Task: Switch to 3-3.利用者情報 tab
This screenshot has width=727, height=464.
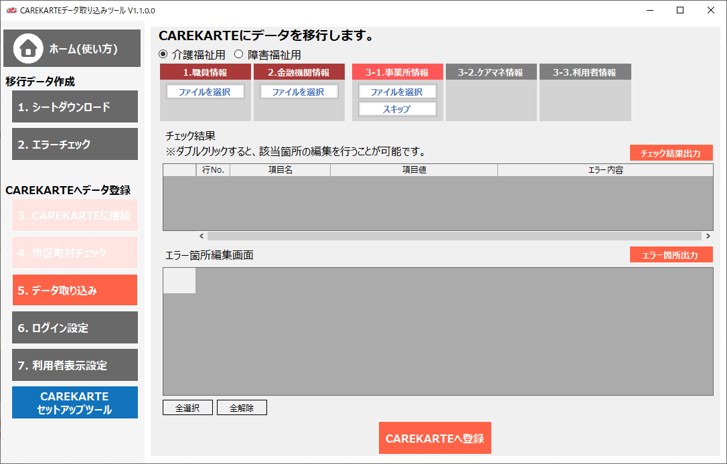Action: point(585,72)
